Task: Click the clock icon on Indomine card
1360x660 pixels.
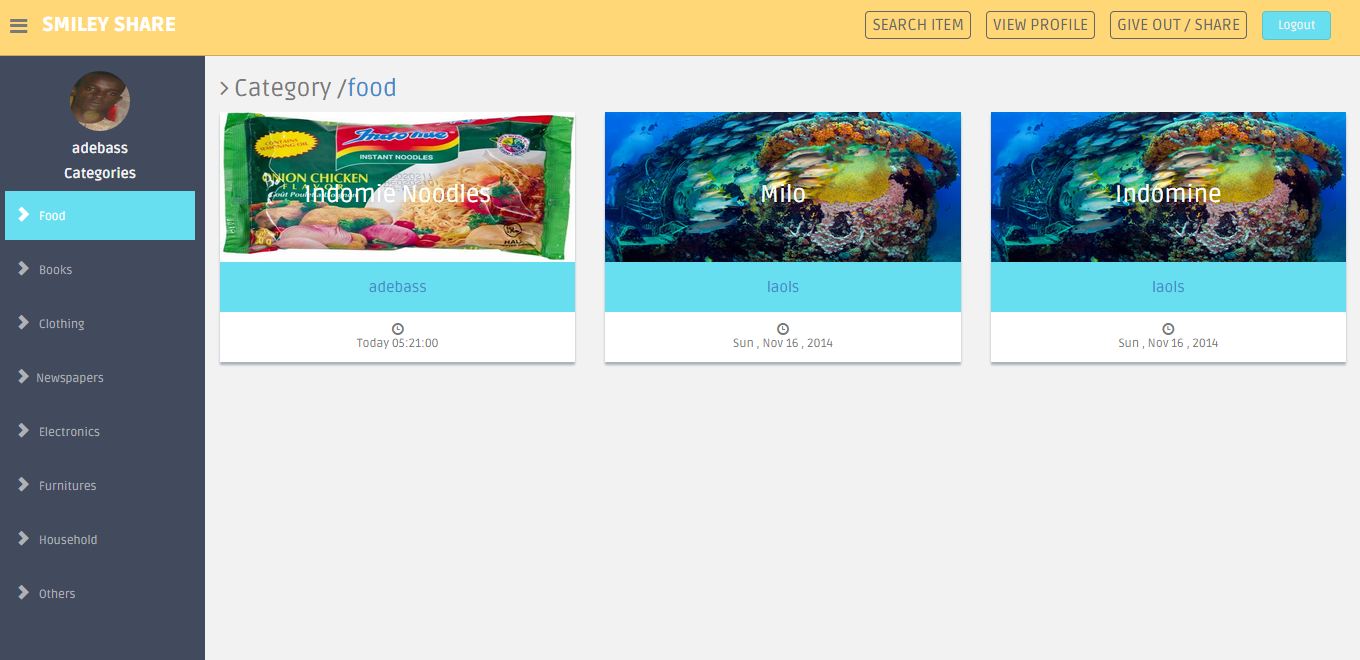Action: point(1168,329)
